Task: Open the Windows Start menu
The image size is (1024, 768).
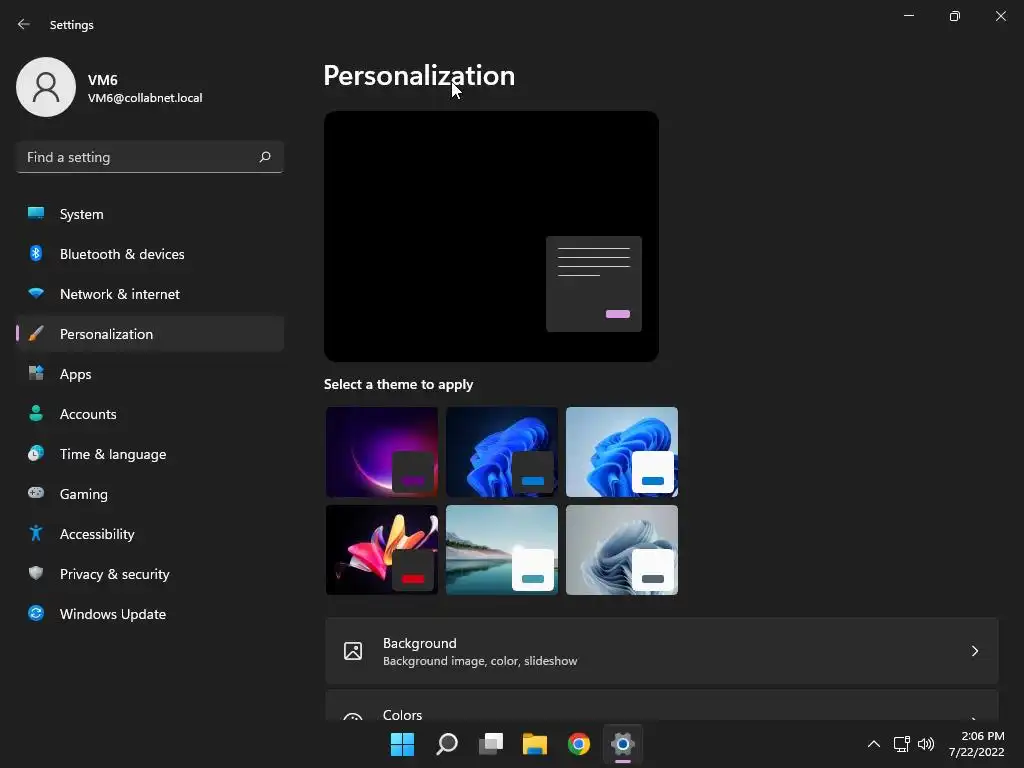Action: click(402, 744)
